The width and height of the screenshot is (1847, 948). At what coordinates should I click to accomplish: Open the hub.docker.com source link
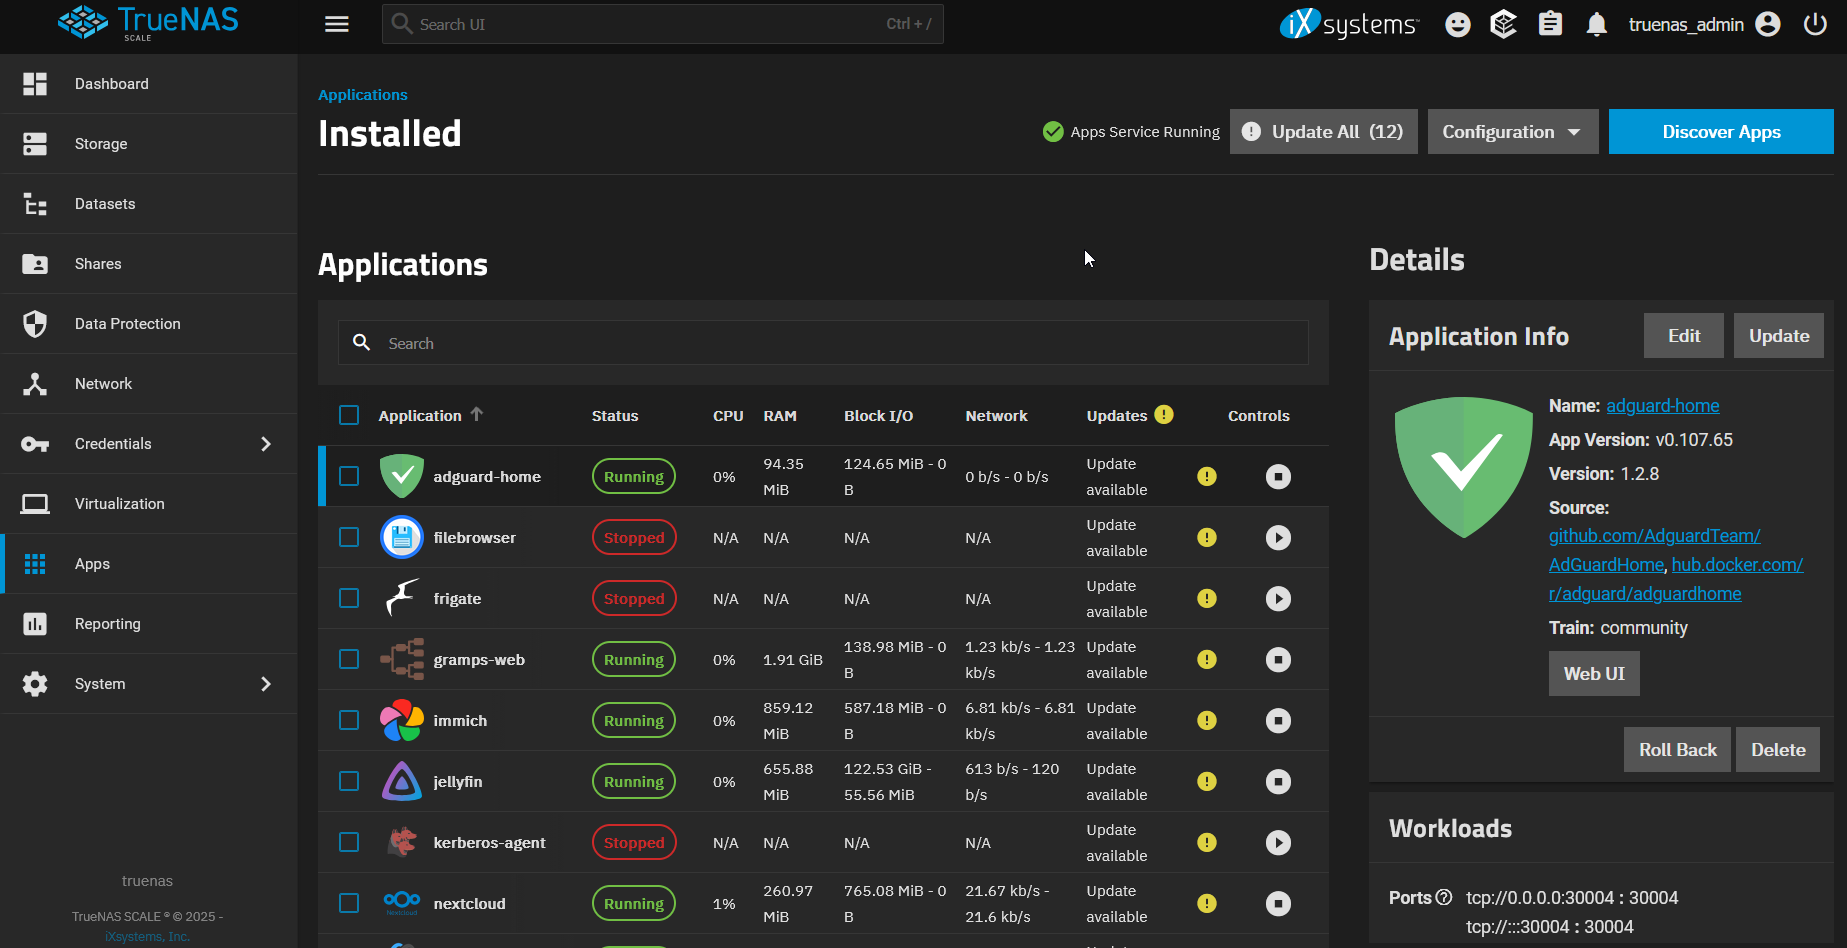pos(1736,565)
